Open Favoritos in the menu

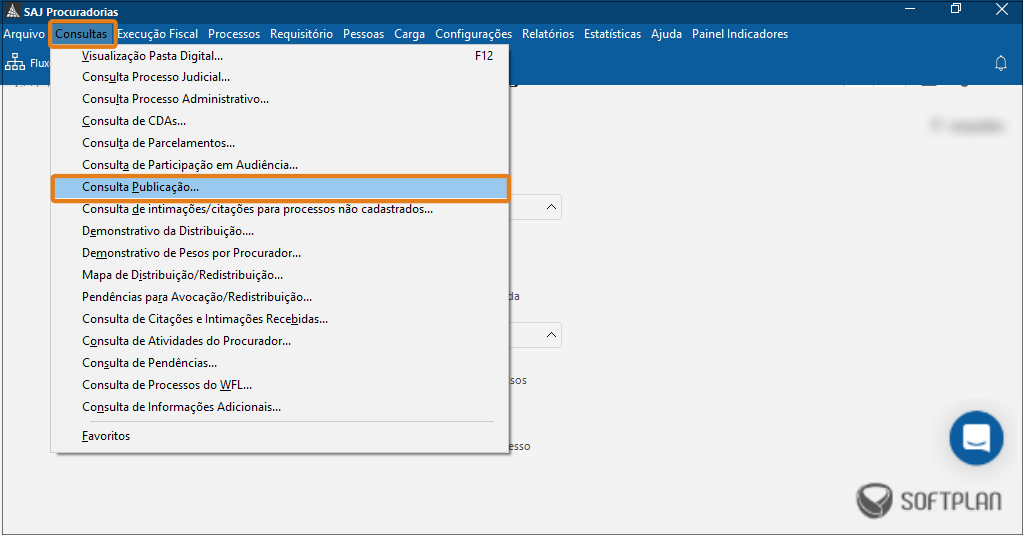point(106,436)
